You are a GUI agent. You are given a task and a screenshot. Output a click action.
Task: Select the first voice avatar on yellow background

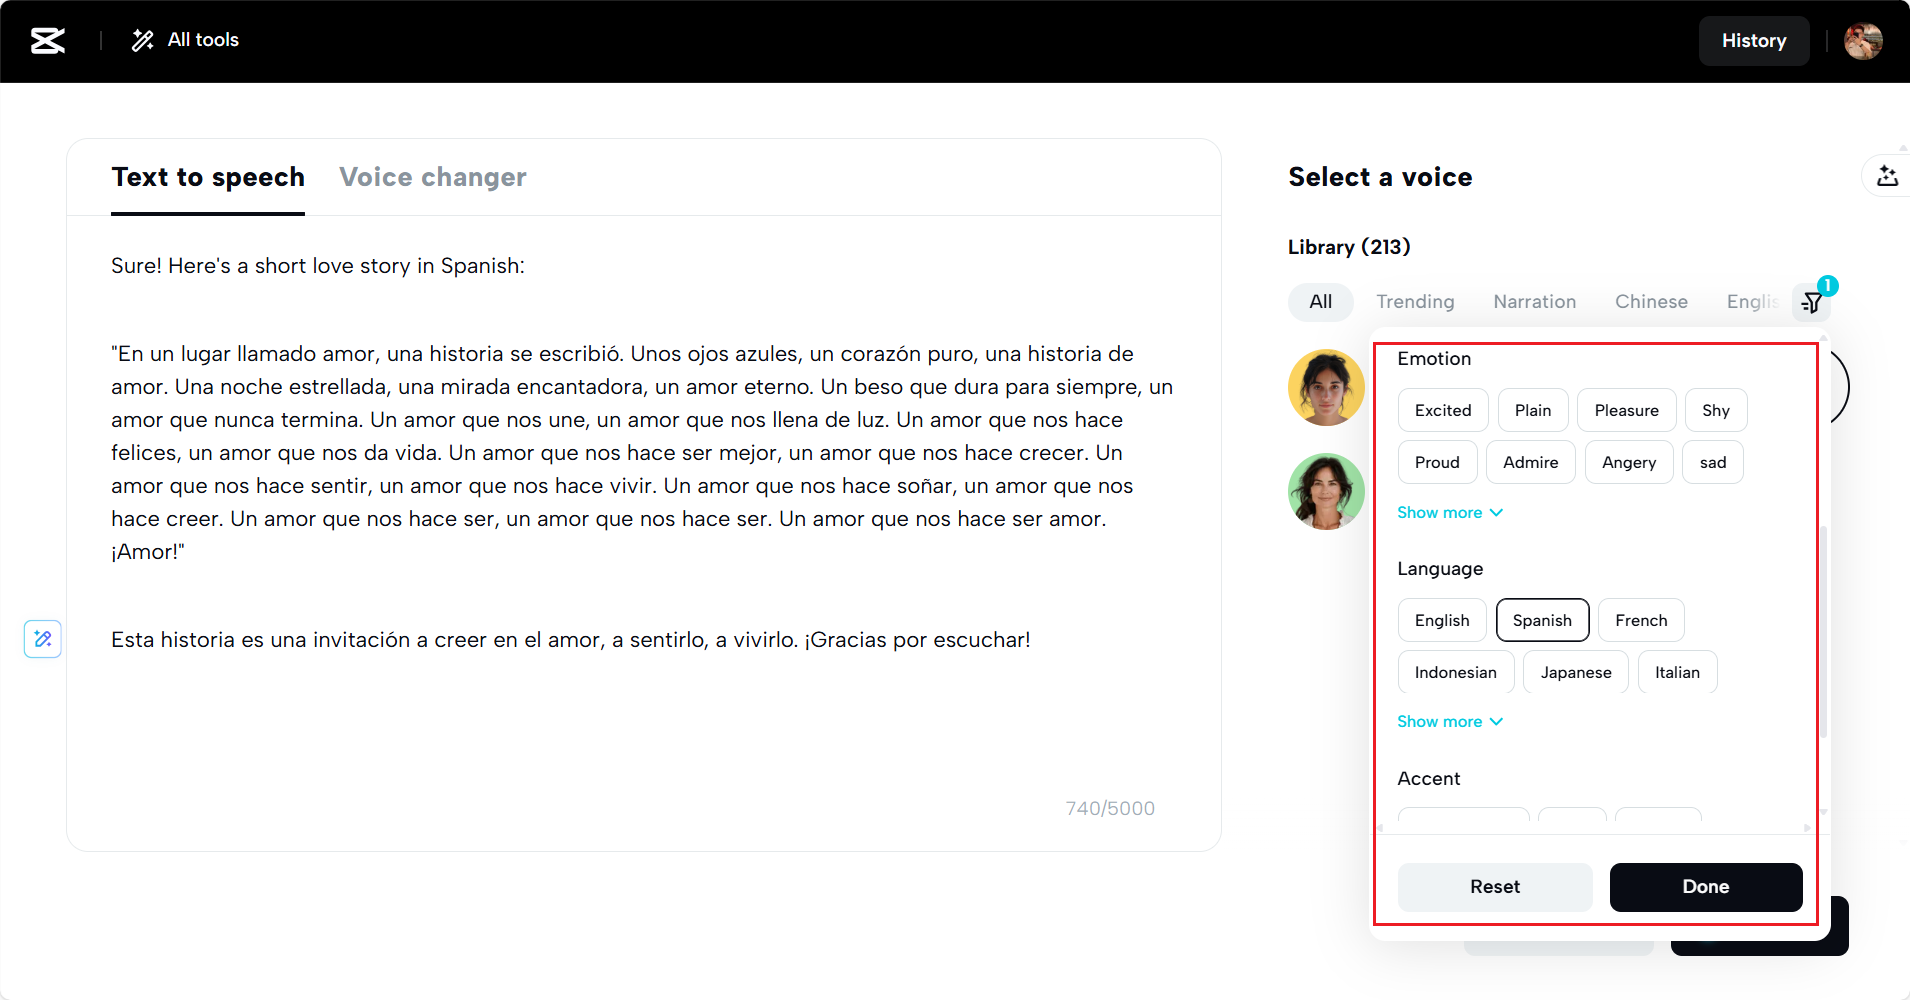(x=1326, y=387)
